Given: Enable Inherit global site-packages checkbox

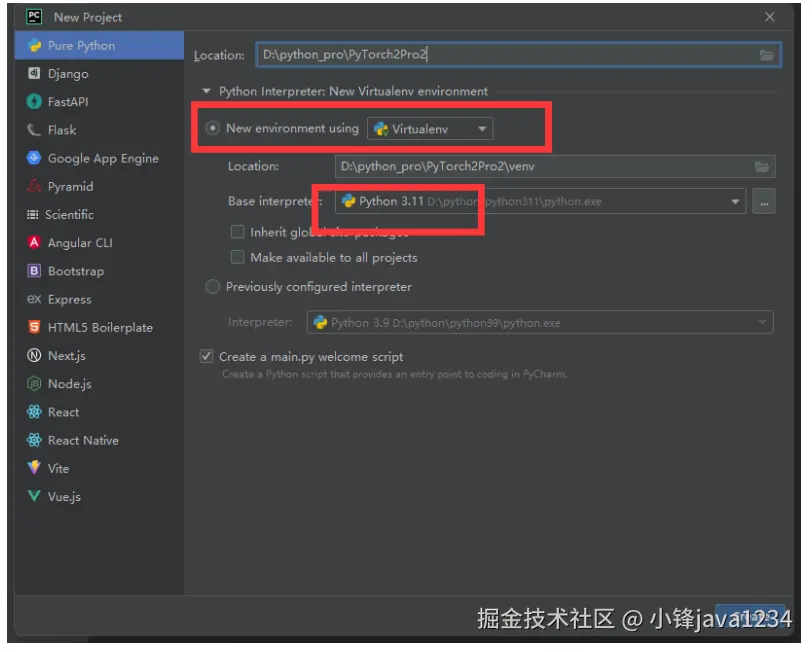Looking at the screenshot, I should tap(238, 231).
